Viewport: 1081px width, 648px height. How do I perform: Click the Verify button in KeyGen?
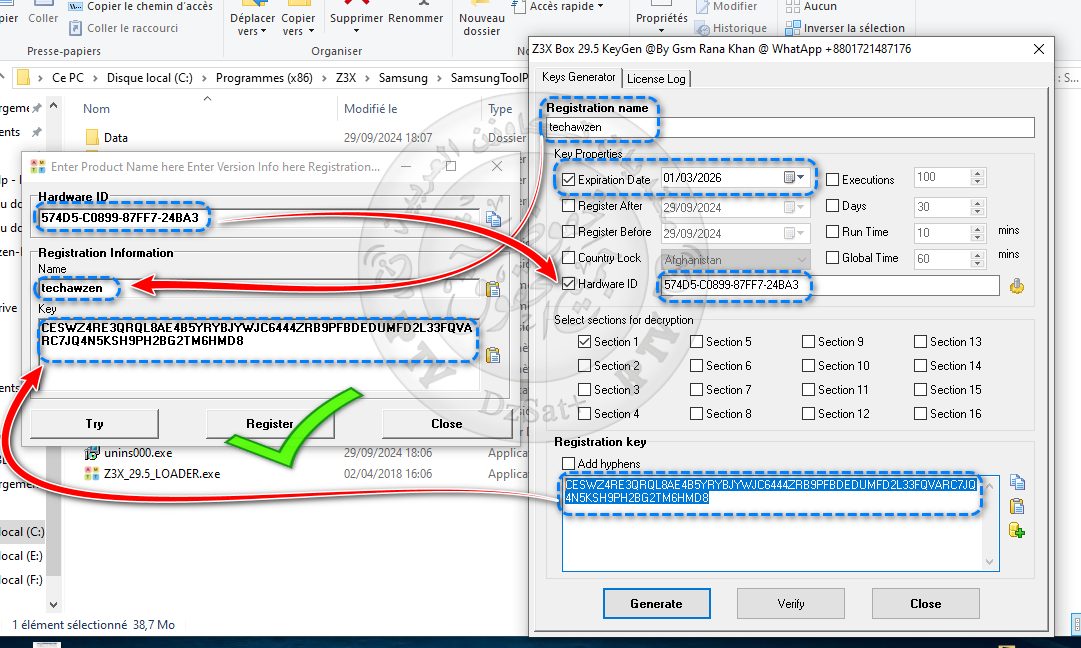[791, 604]
